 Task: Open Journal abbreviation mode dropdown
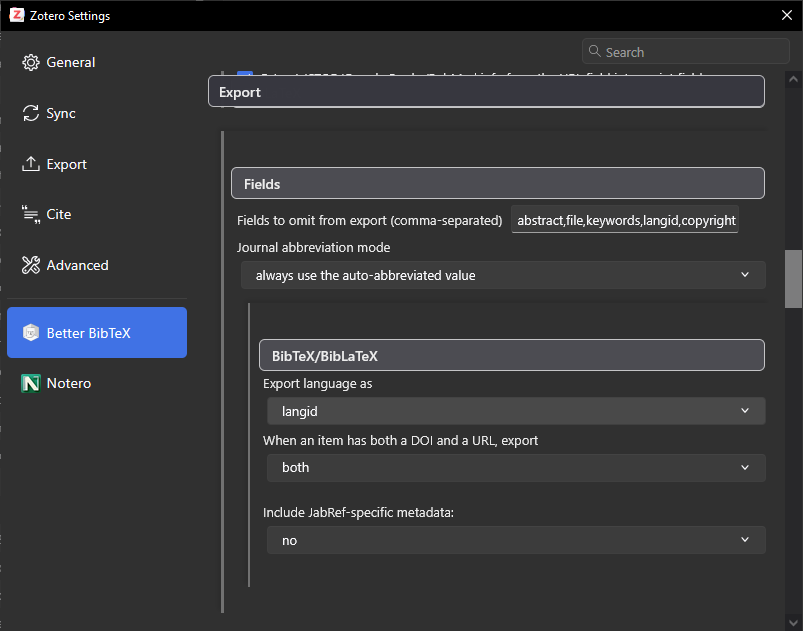(x=503, y=275)
